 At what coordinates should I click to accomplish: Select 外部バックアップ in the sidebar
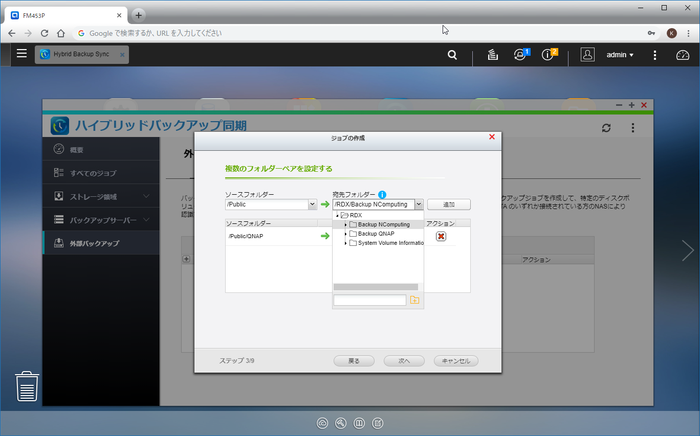click(101, 243)
